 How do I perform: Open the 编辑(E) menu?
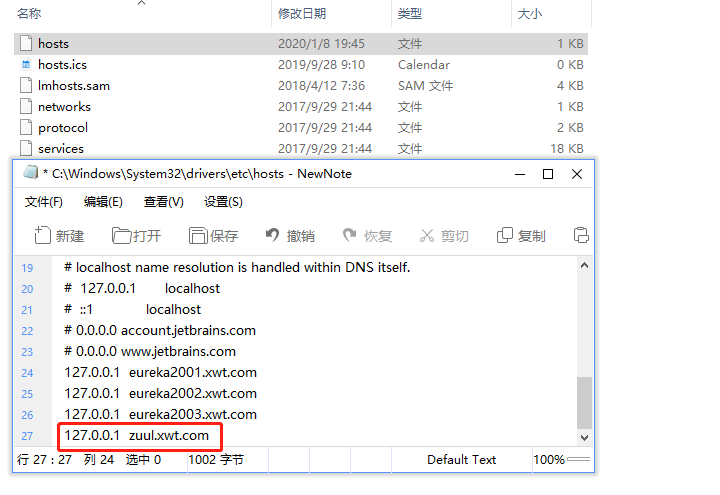[x=103, y=202]
